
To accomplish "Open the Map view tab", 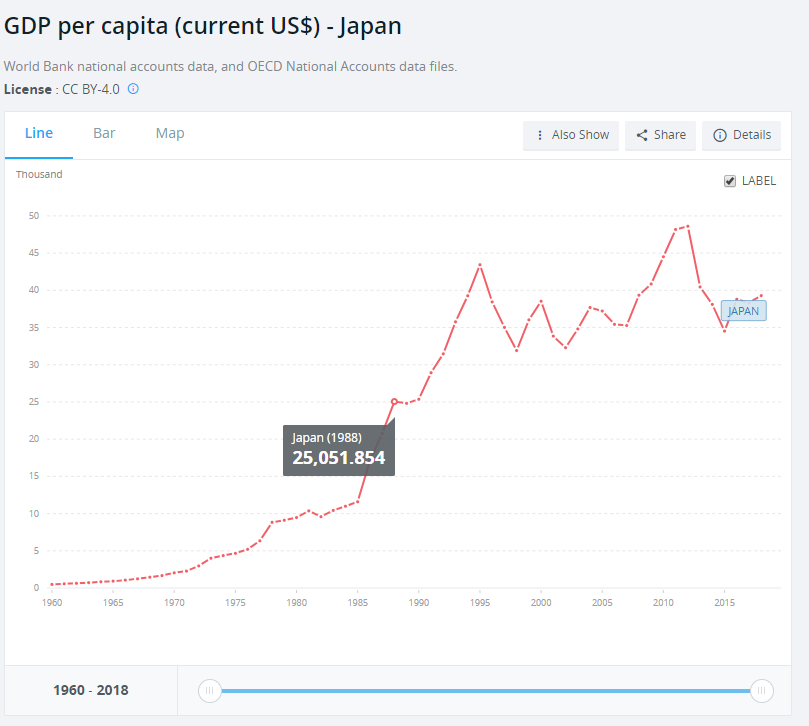I will pos(169,132).
